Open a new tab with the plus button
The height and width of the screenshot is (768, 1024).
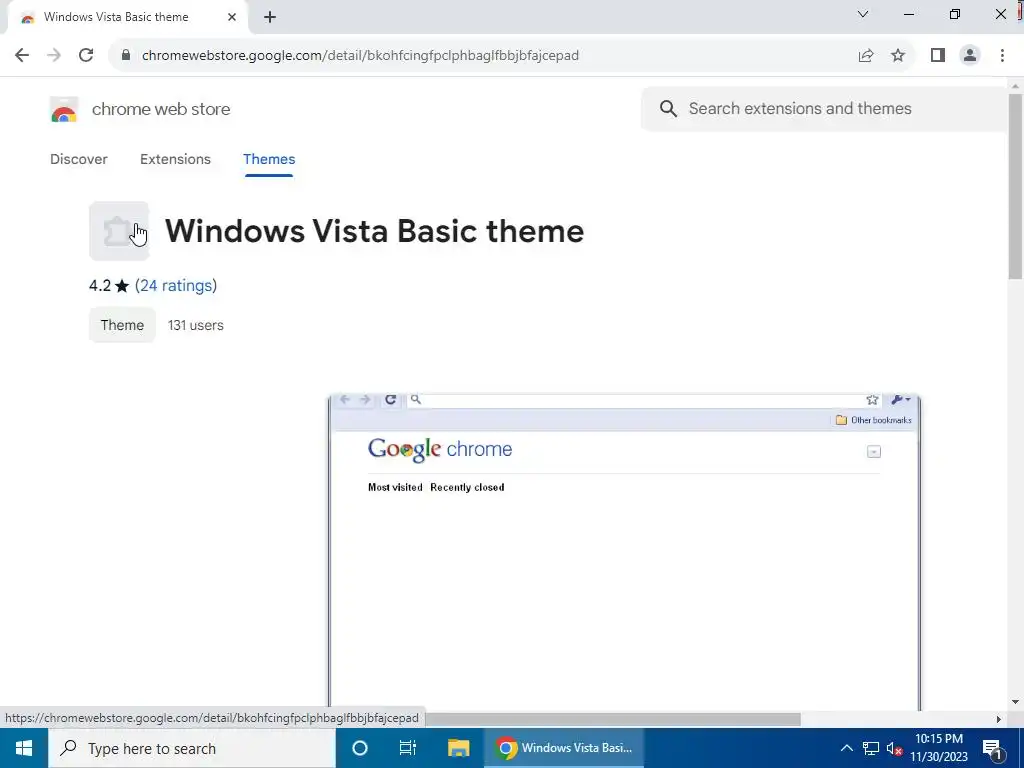point(270,17)
